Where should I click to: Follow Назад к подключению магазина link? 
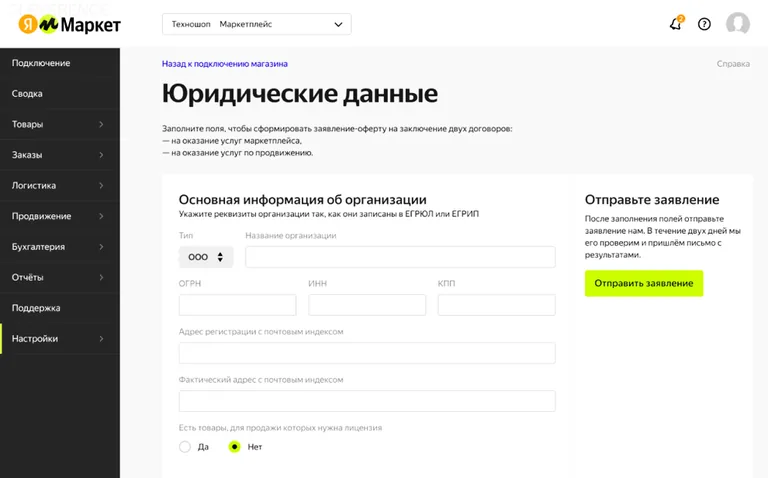click(x=225, y=64)
